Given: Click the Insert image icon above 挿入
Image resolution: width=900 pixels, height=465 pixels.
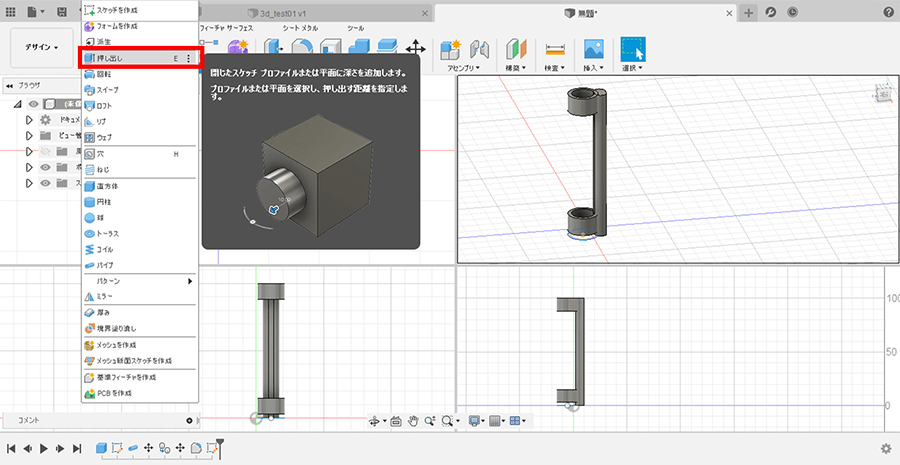Looking at the screenshot, I should [594, 49].
